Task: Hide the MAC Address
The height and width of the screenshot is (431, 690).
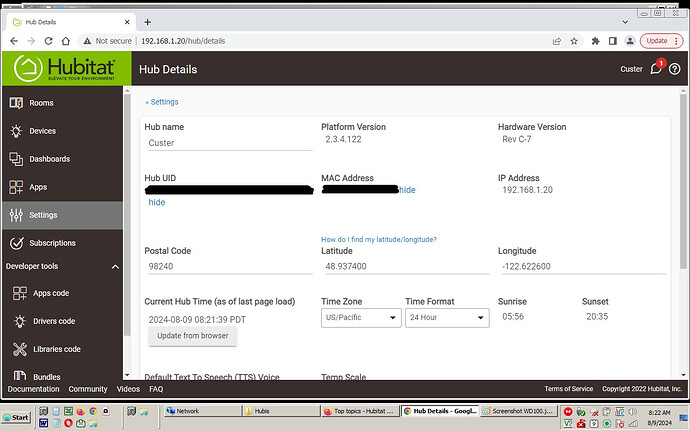Action: 407,190
